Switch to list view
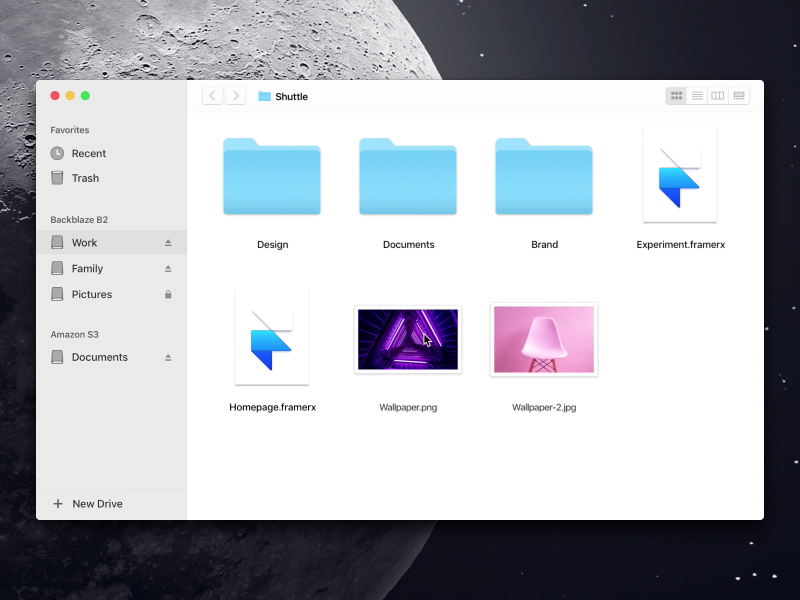This screenshot has height=600, width=800. coord(697,96)
